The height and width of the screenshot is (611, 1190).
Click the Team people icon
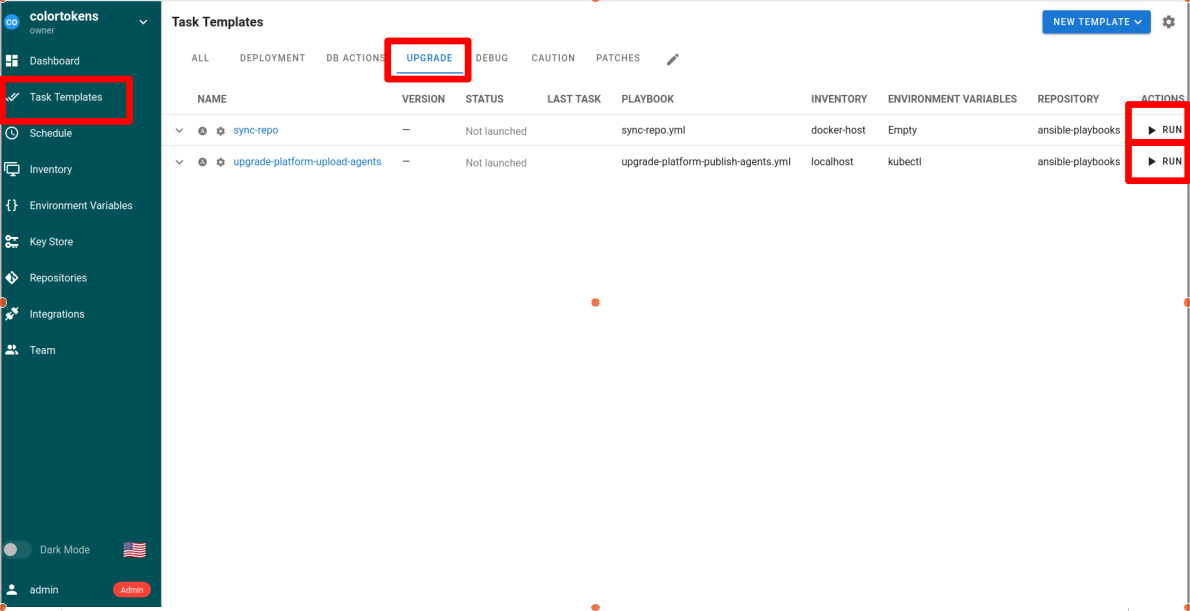coord(12,350)
